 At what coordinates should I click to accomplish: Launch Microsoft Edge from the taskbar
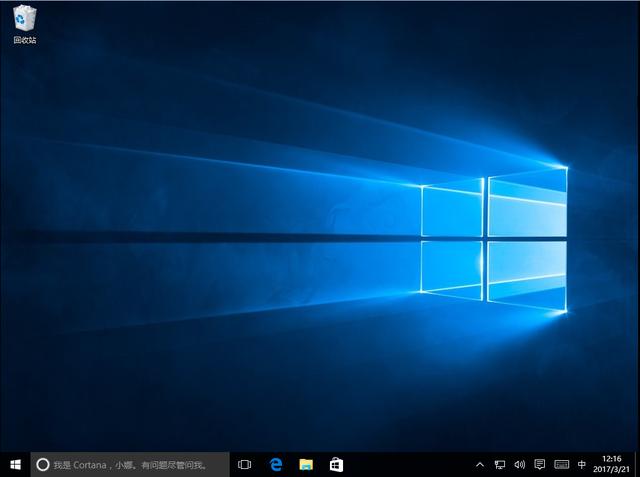point(276,464)
